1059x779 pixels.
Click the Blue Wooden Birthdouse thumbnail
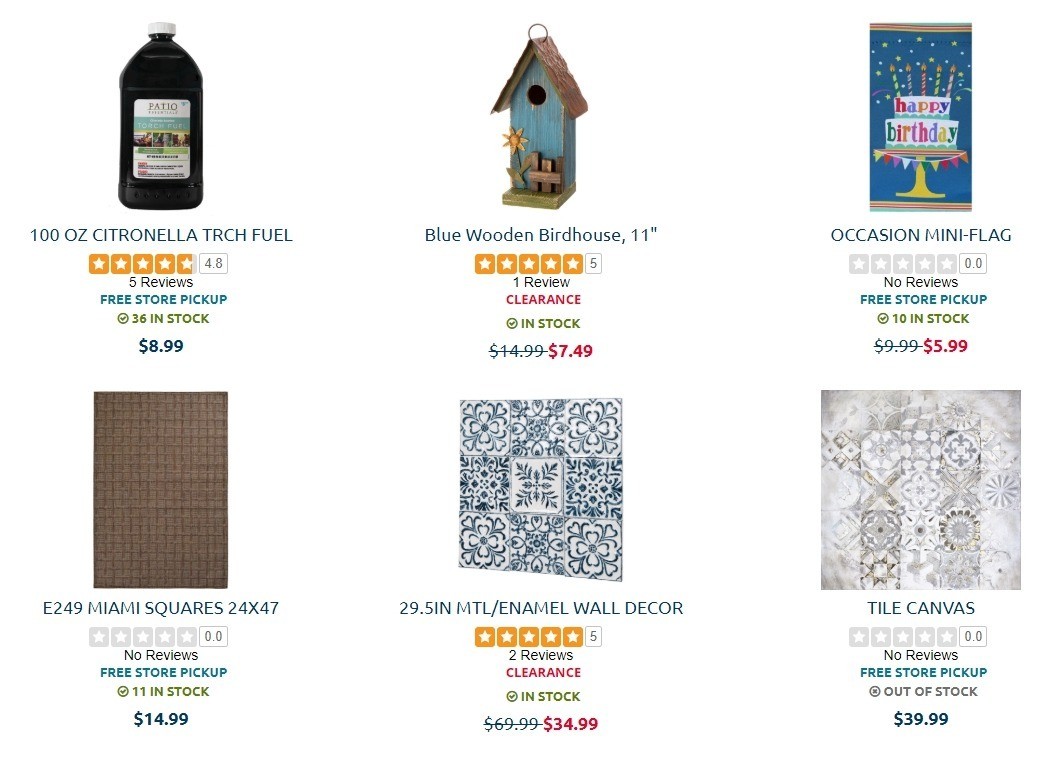[540, 116]
